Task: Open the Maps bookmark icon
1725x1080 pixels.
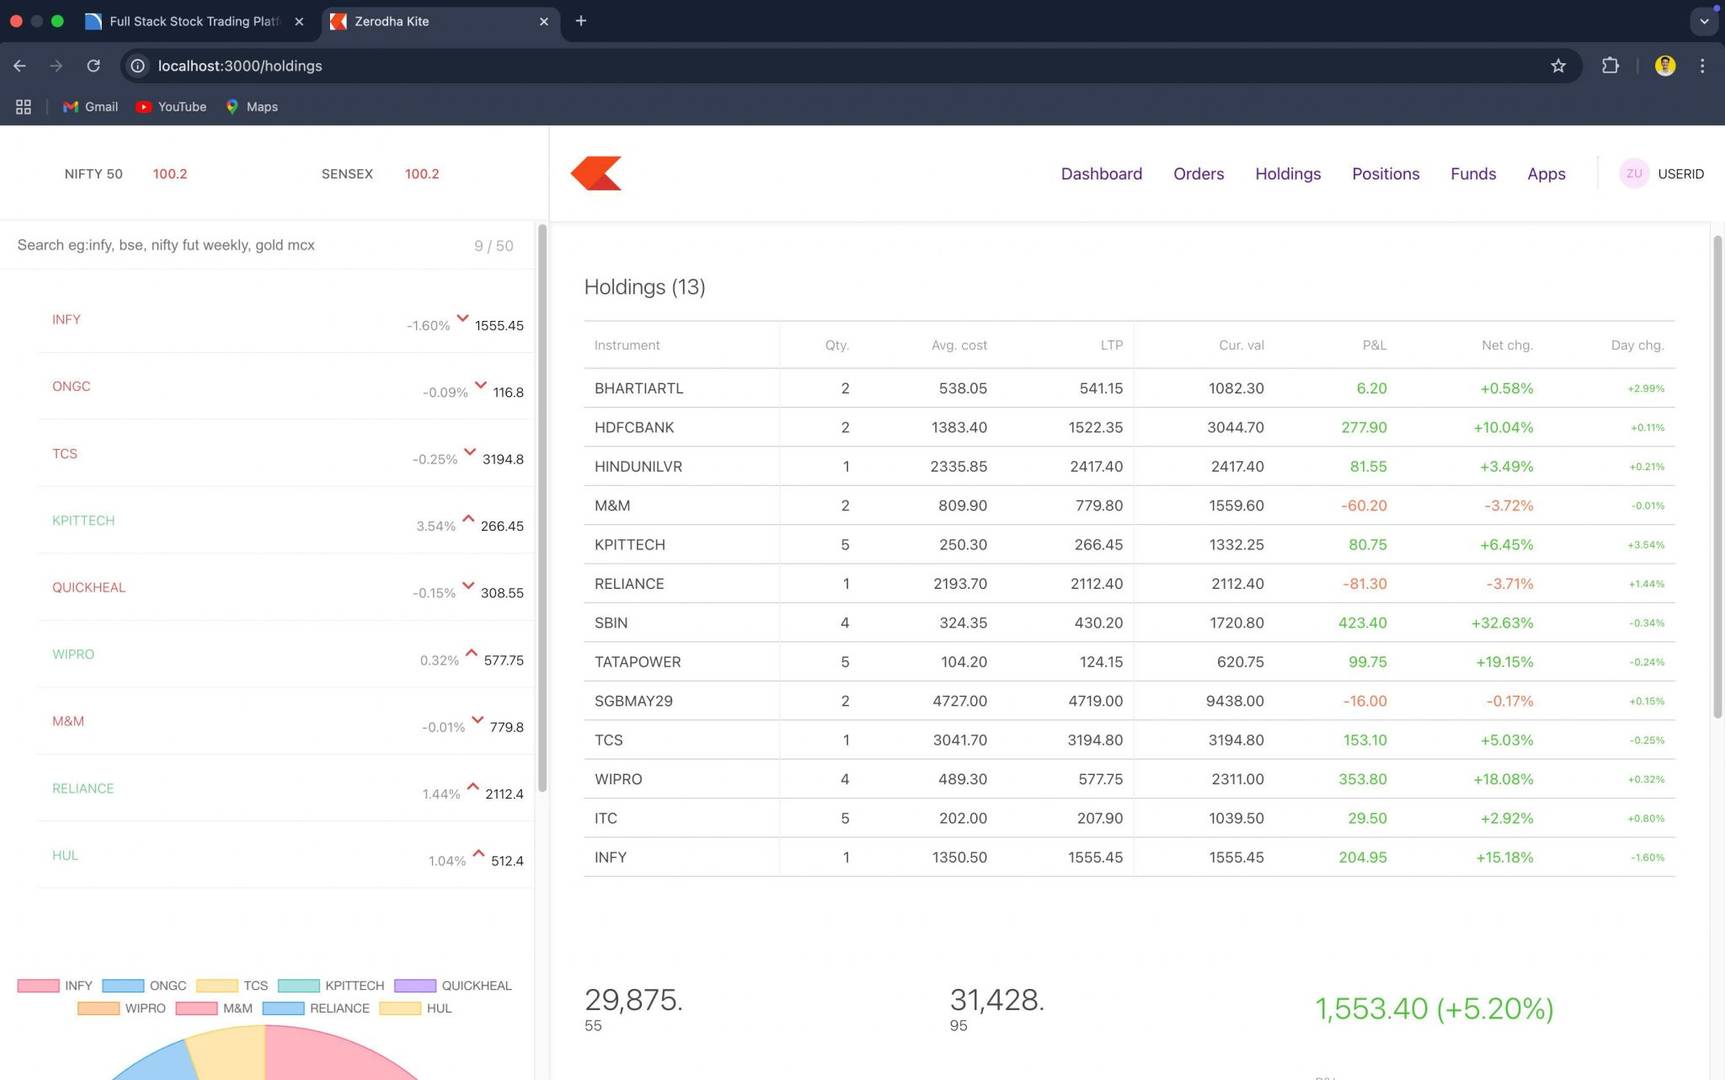Action: pyautogui.click(x=233, y=106)
